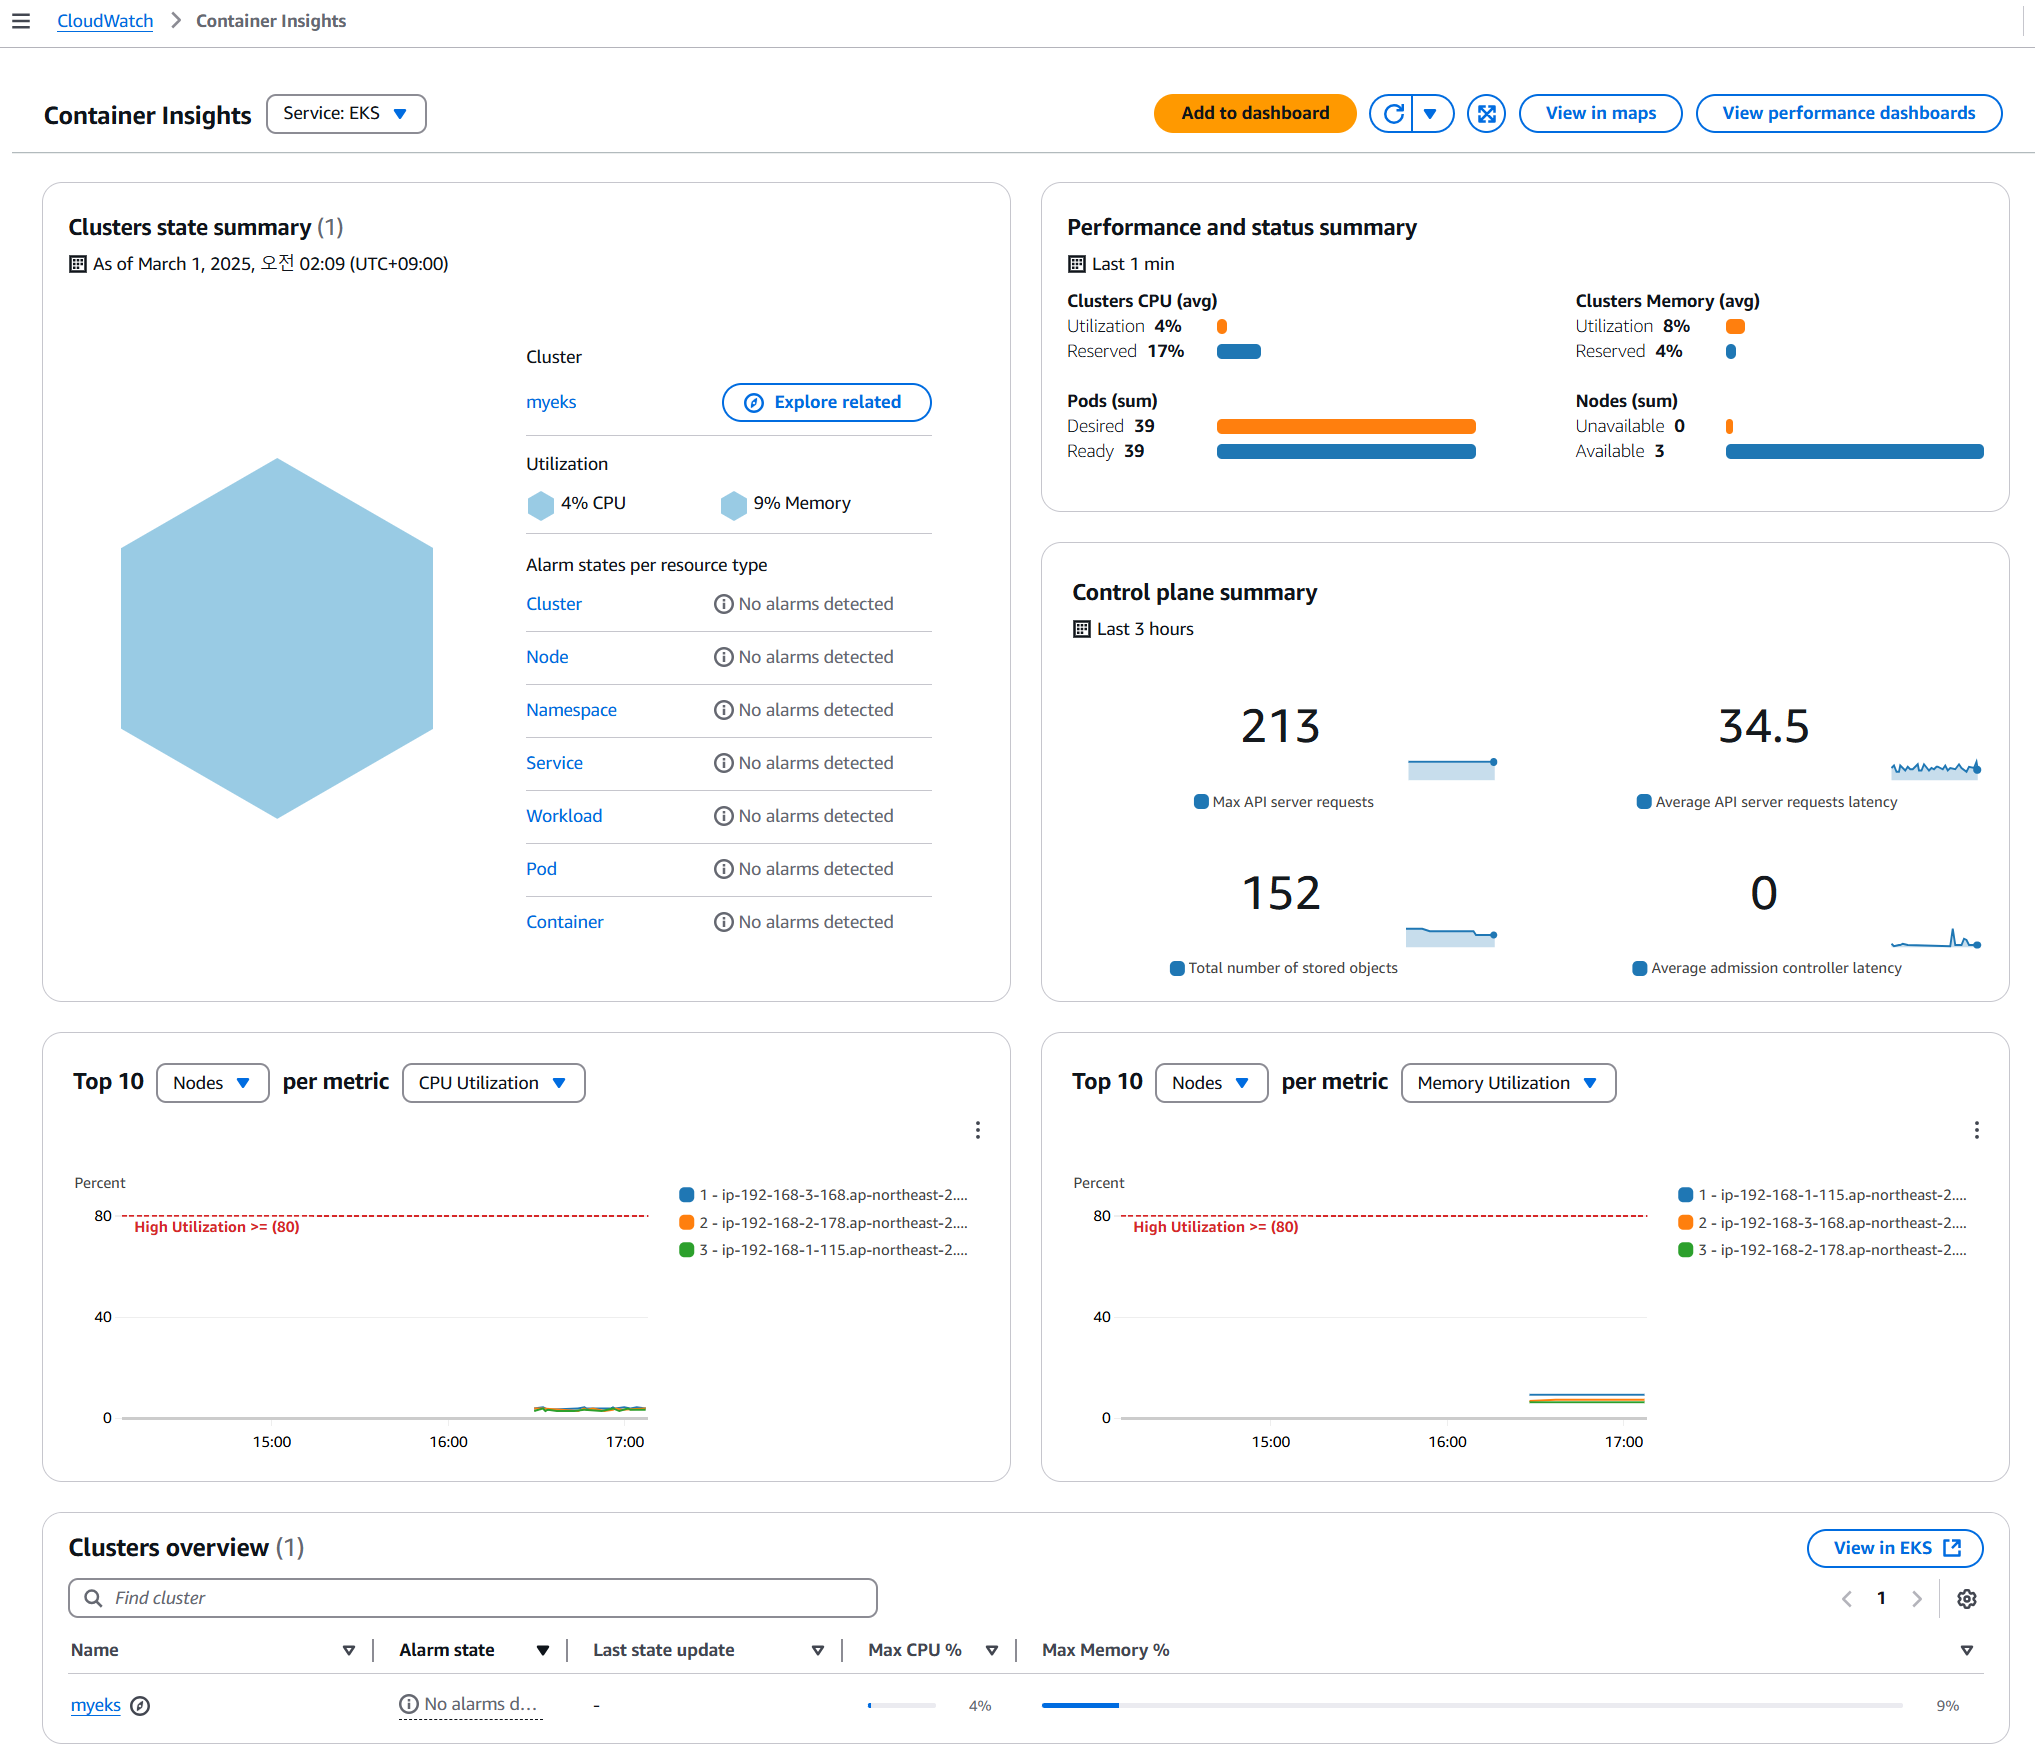Click the info icon in Cluster alarm row
This screenshot has width=2035, height=1757.
(723, 604)
